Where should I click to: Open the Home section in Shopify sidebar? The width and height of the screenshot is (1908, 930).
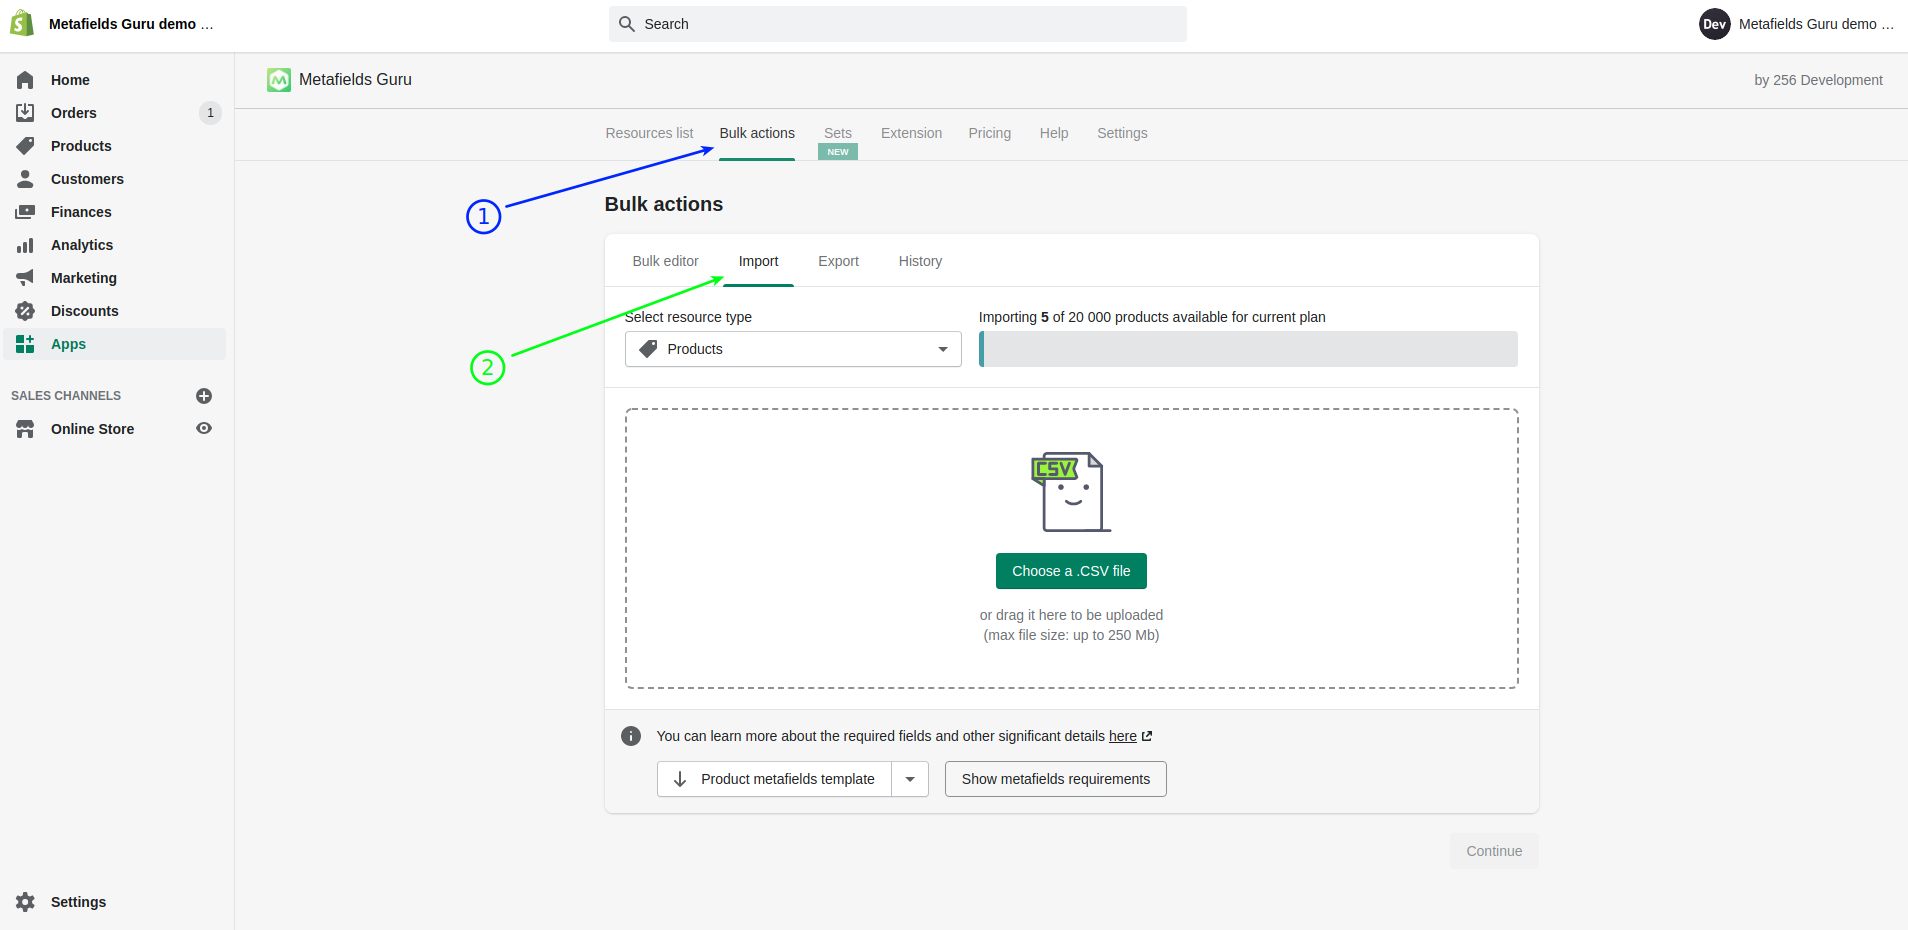tap(69, 80)
